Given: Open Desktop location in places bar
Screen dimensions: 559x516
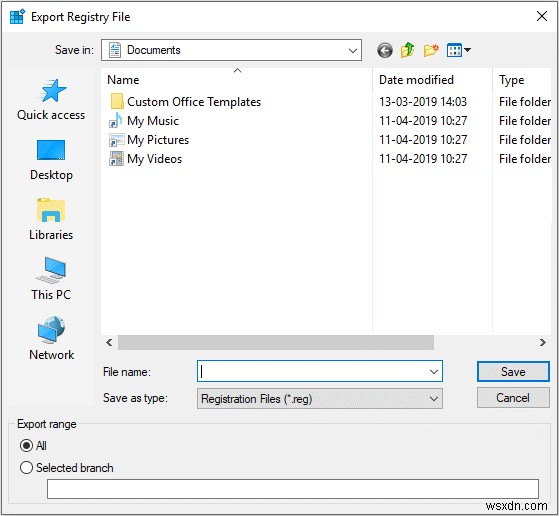Looking at the screenshot, I should pos(51,160).
